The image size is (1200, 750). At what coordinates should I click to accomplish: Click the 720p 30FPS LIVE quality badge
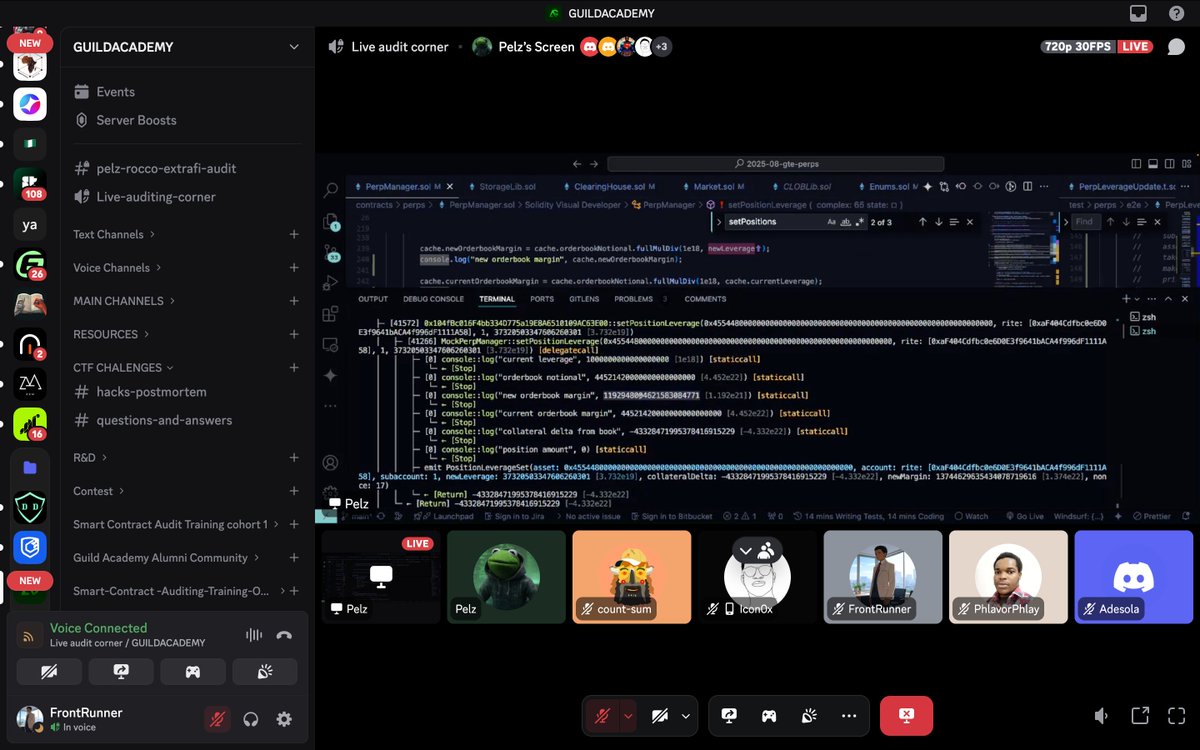1098,47
